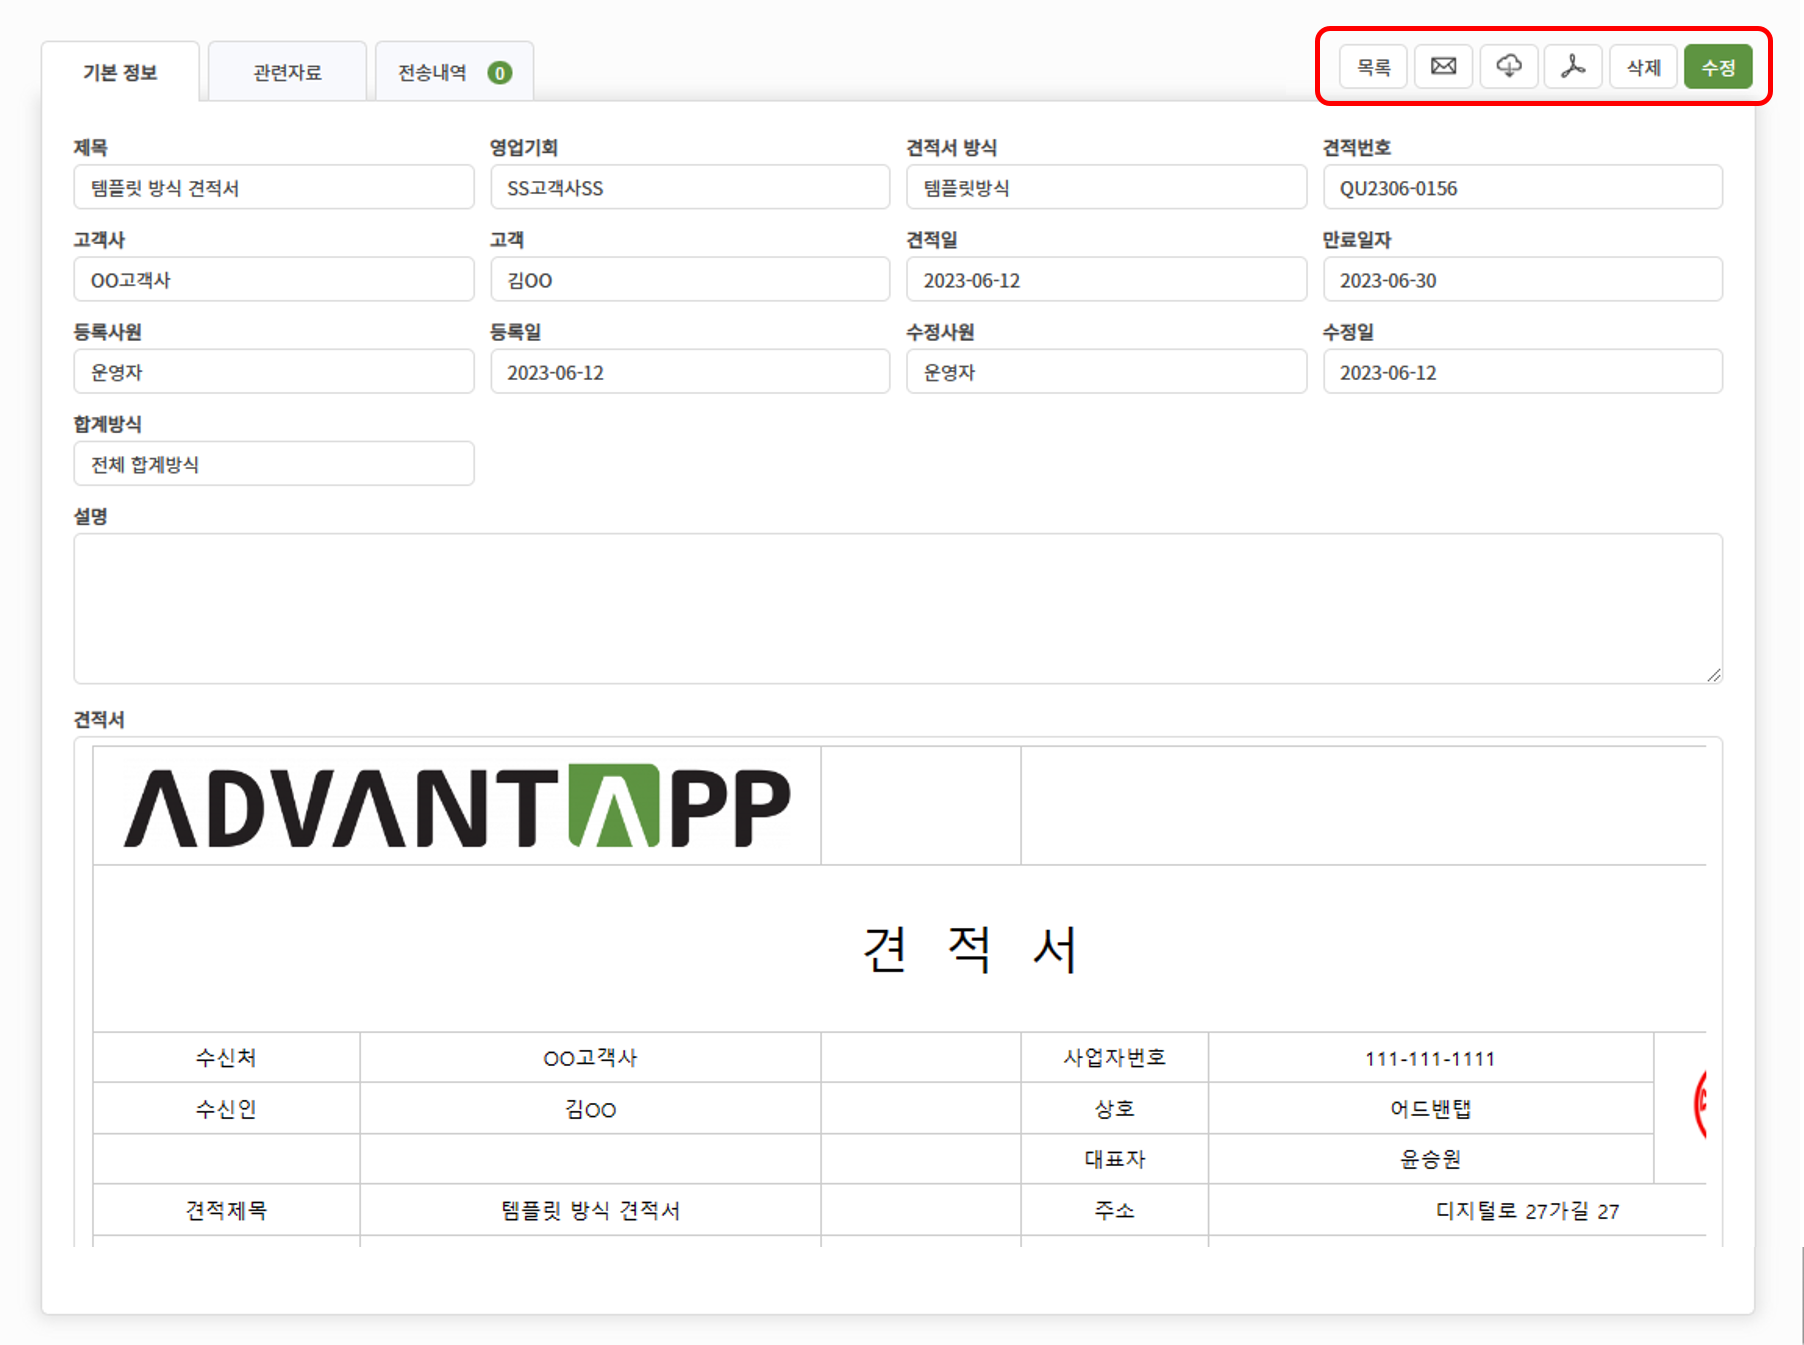This screenshot has width=1804, height=1345.
Task: Click the 수신인 cell in quote table
Action: click(x=226, y=1108)
